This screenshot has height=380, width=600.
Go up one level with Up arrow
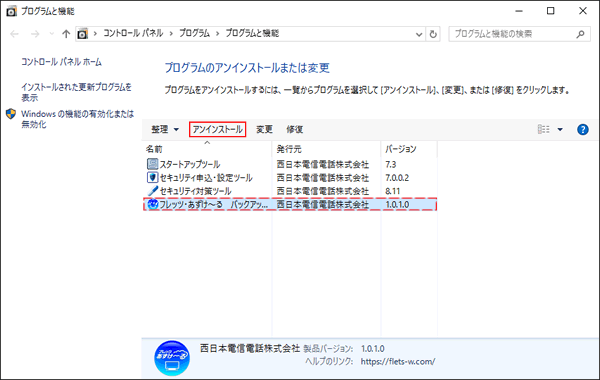point(66,34)
